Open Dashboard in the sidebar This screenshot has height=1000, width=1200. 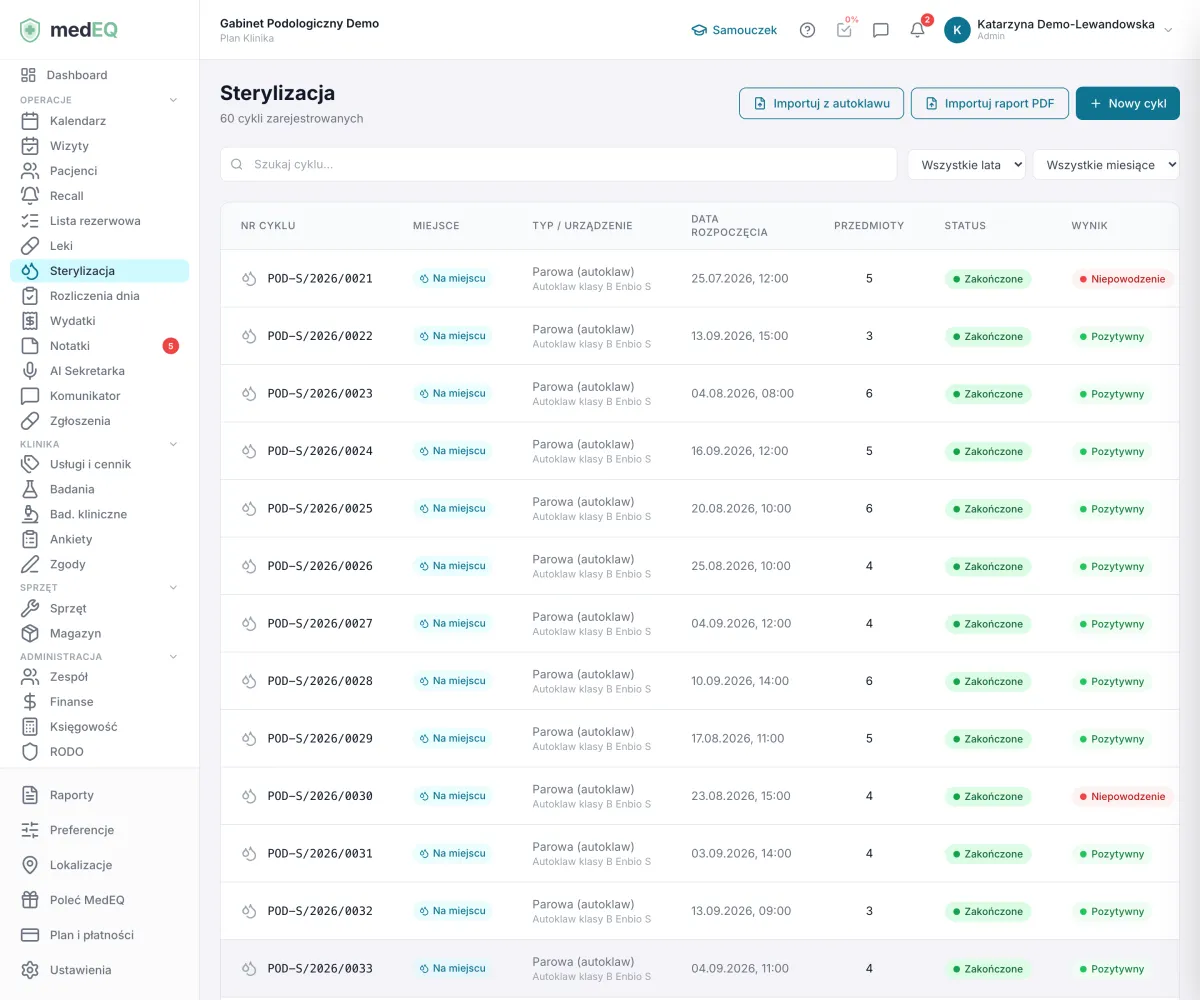[x=100, y=75]
